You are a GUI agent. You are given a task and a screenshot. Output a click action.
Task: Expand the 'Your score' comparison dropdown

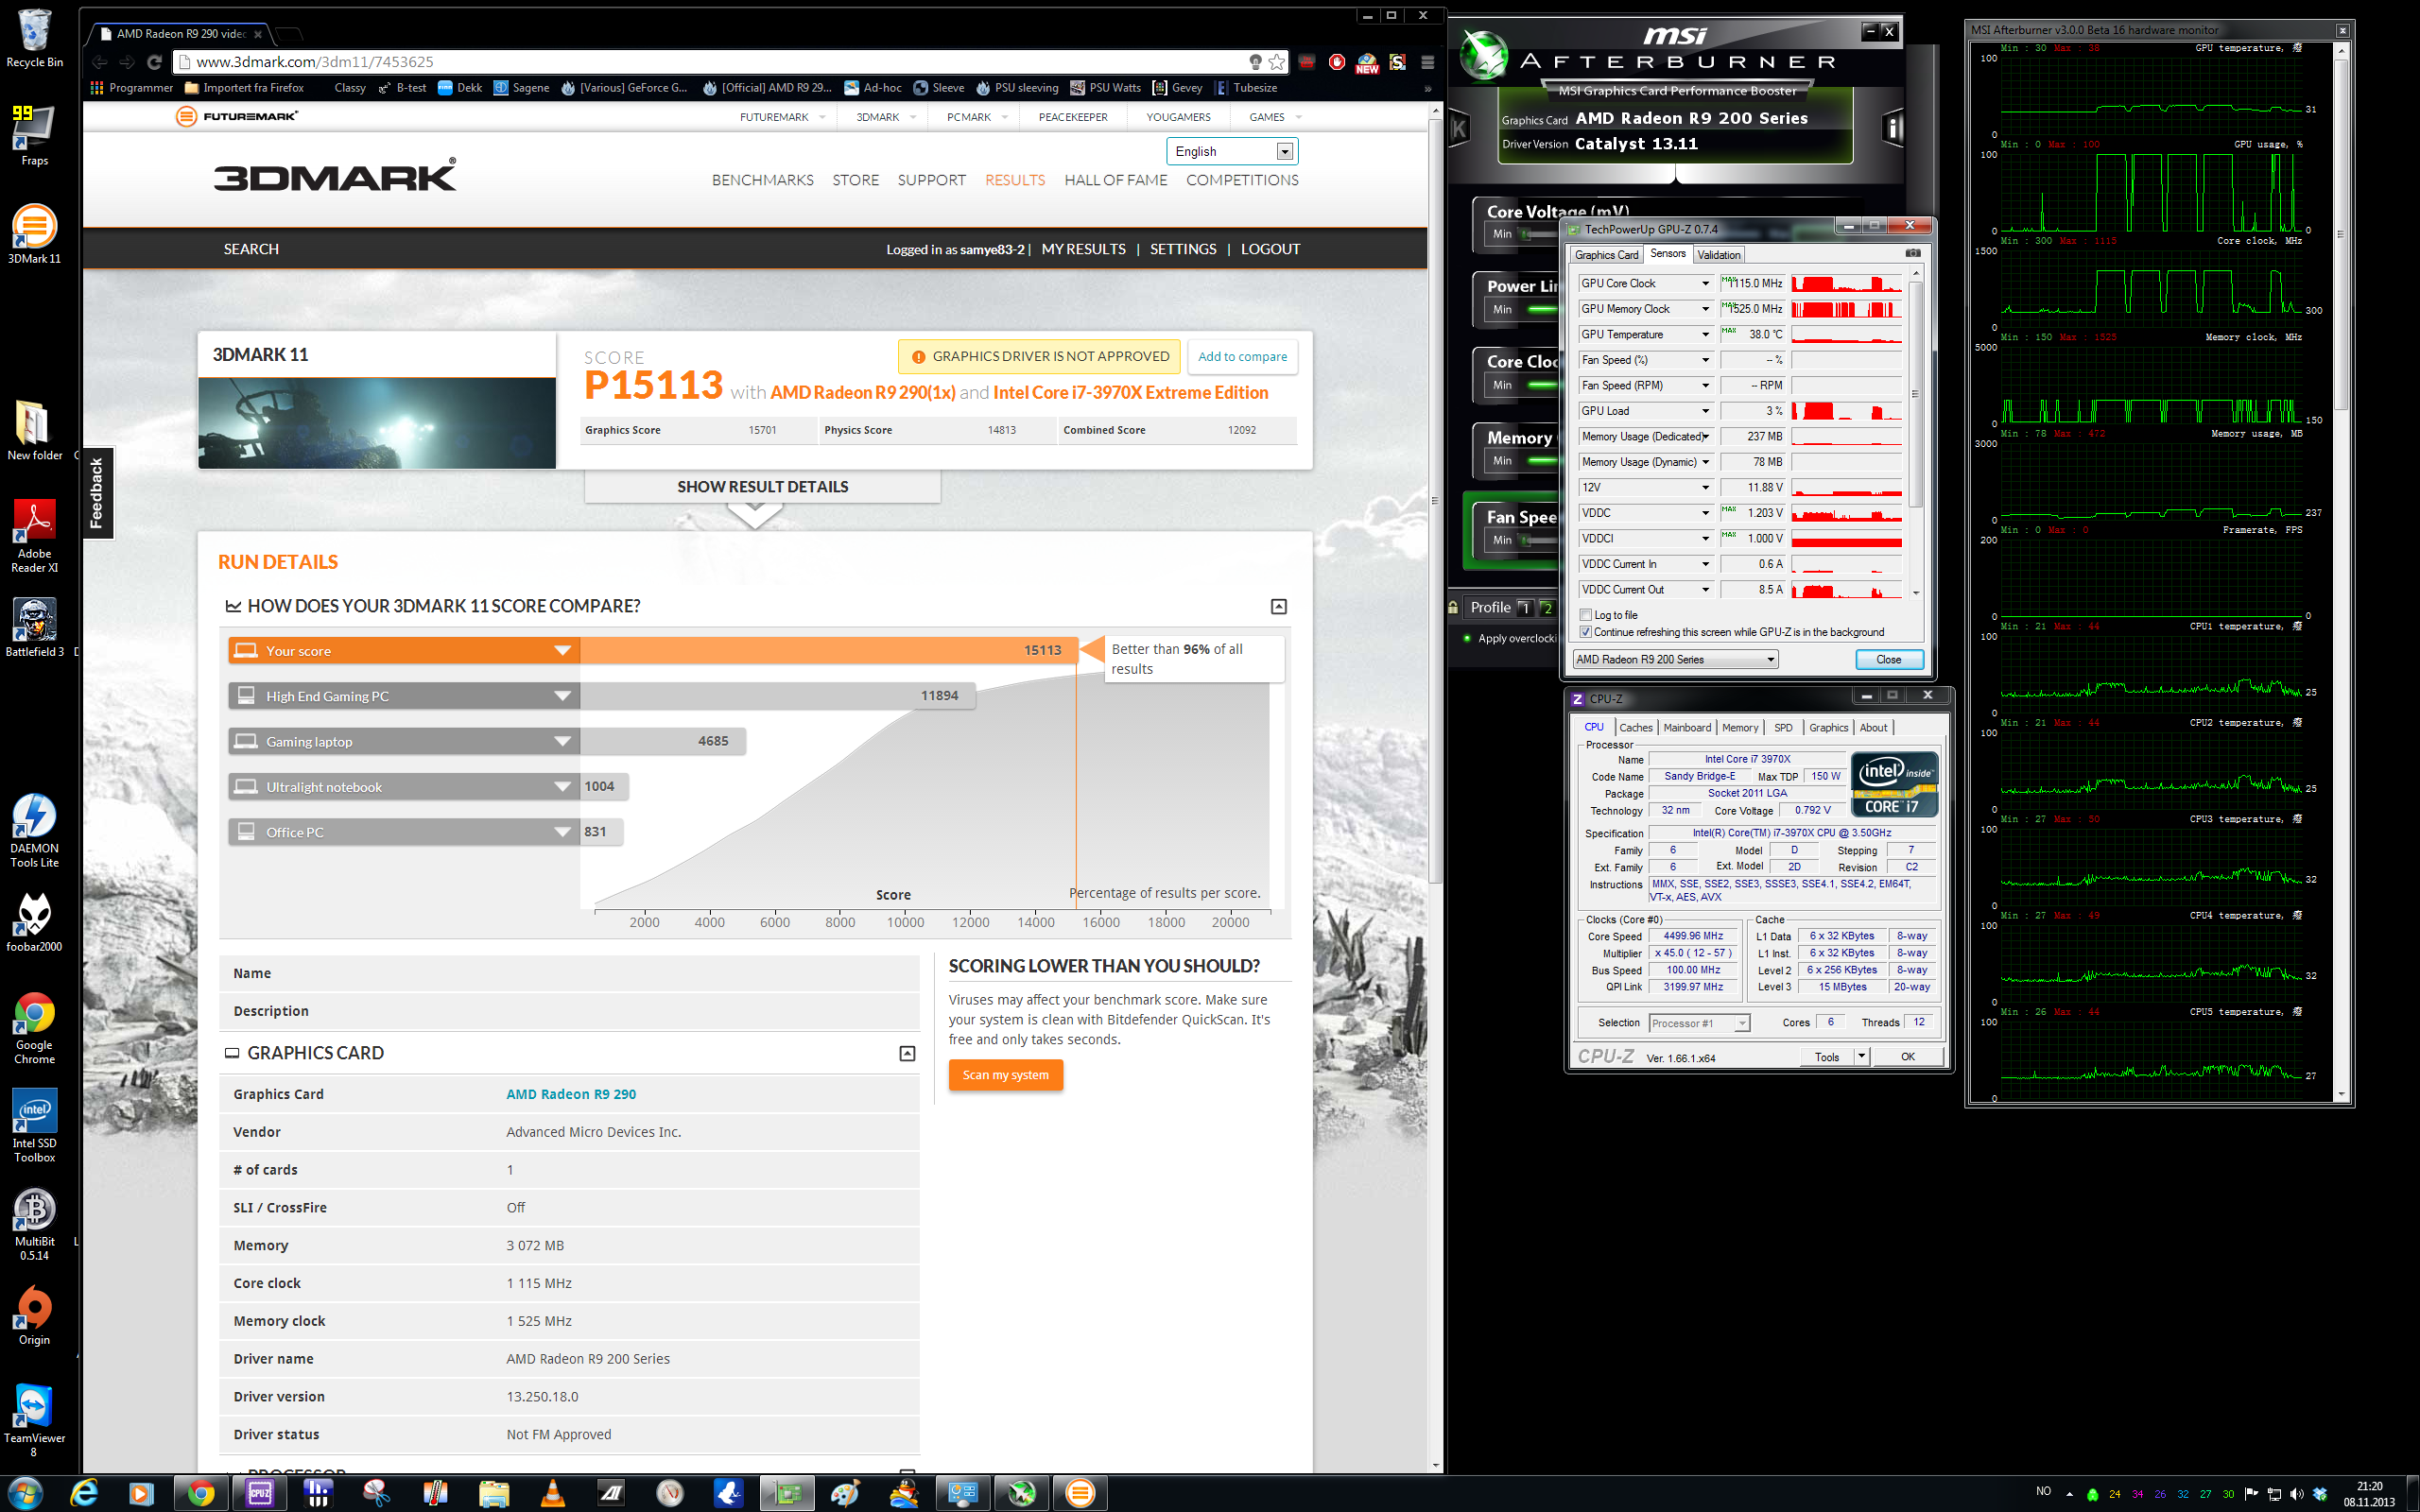563,651
